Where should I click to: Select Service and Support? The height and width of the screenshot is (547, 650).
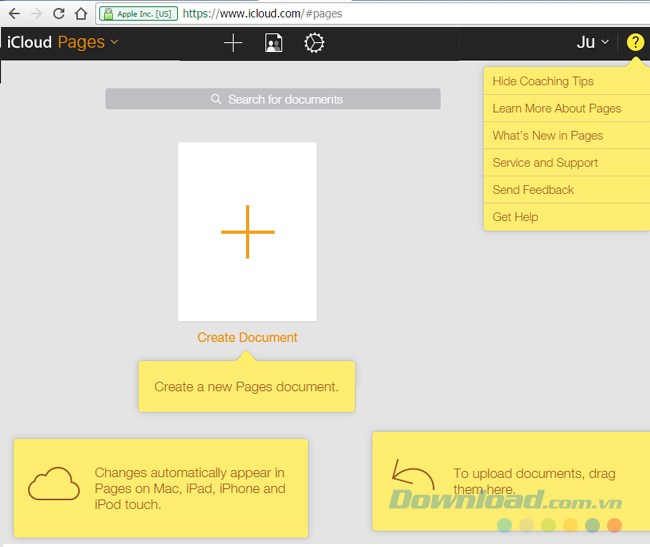coord(567,163)
